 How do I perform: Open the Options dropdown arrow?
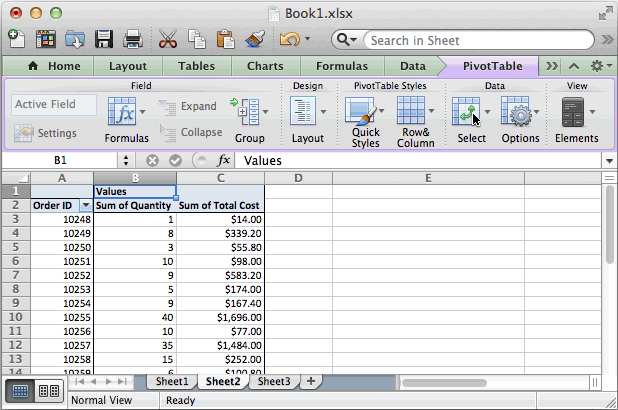536,112
